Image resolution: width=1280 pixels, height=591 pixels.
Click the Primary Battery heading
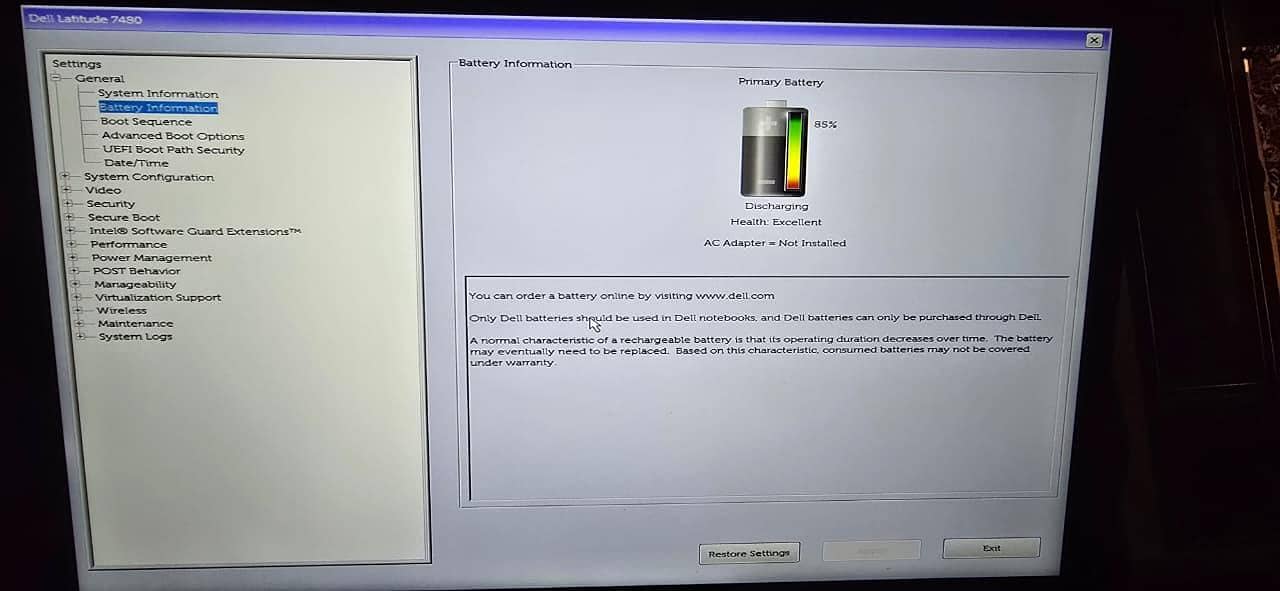coord(781,82)
